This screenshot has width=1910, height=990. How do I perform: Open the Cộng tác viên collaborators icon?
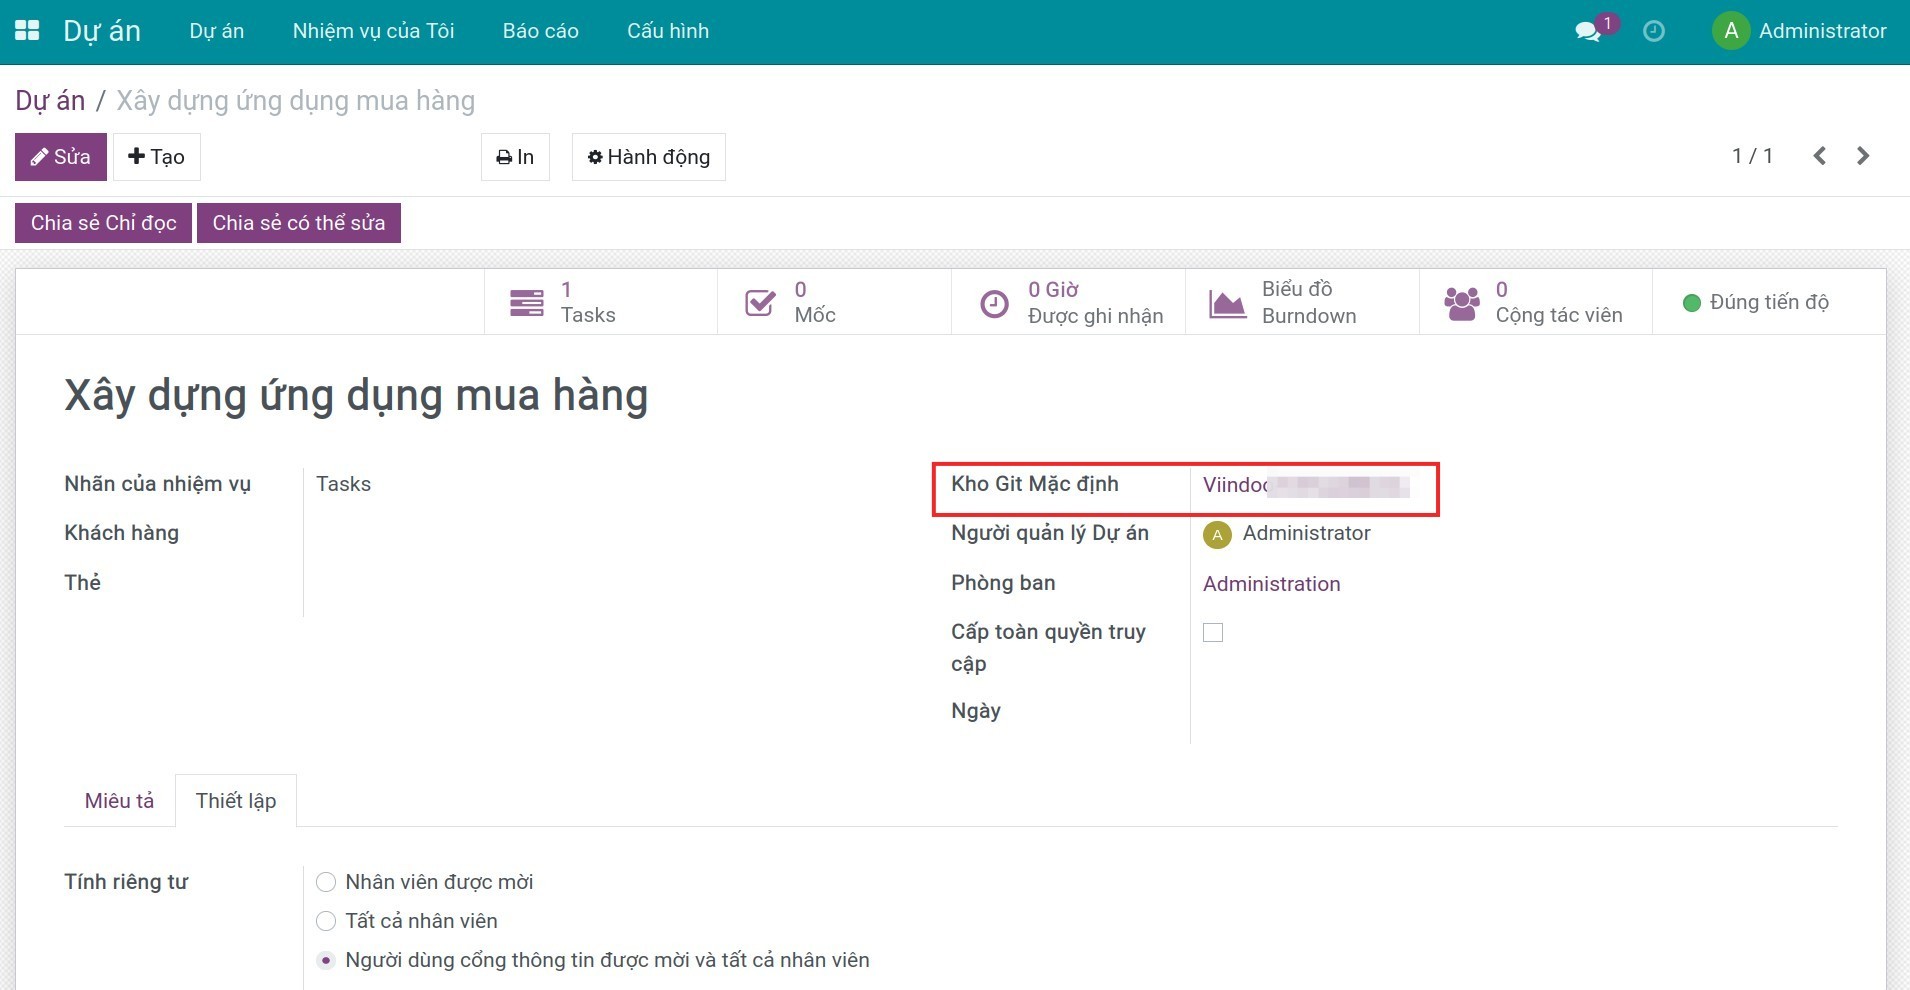point(1461,303)
